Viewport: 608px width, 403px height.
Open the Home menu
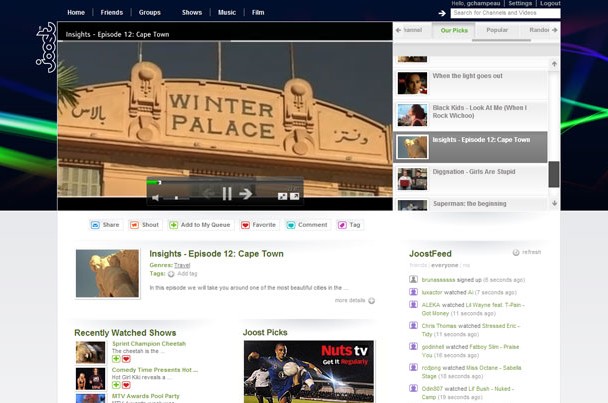point(76,12)
